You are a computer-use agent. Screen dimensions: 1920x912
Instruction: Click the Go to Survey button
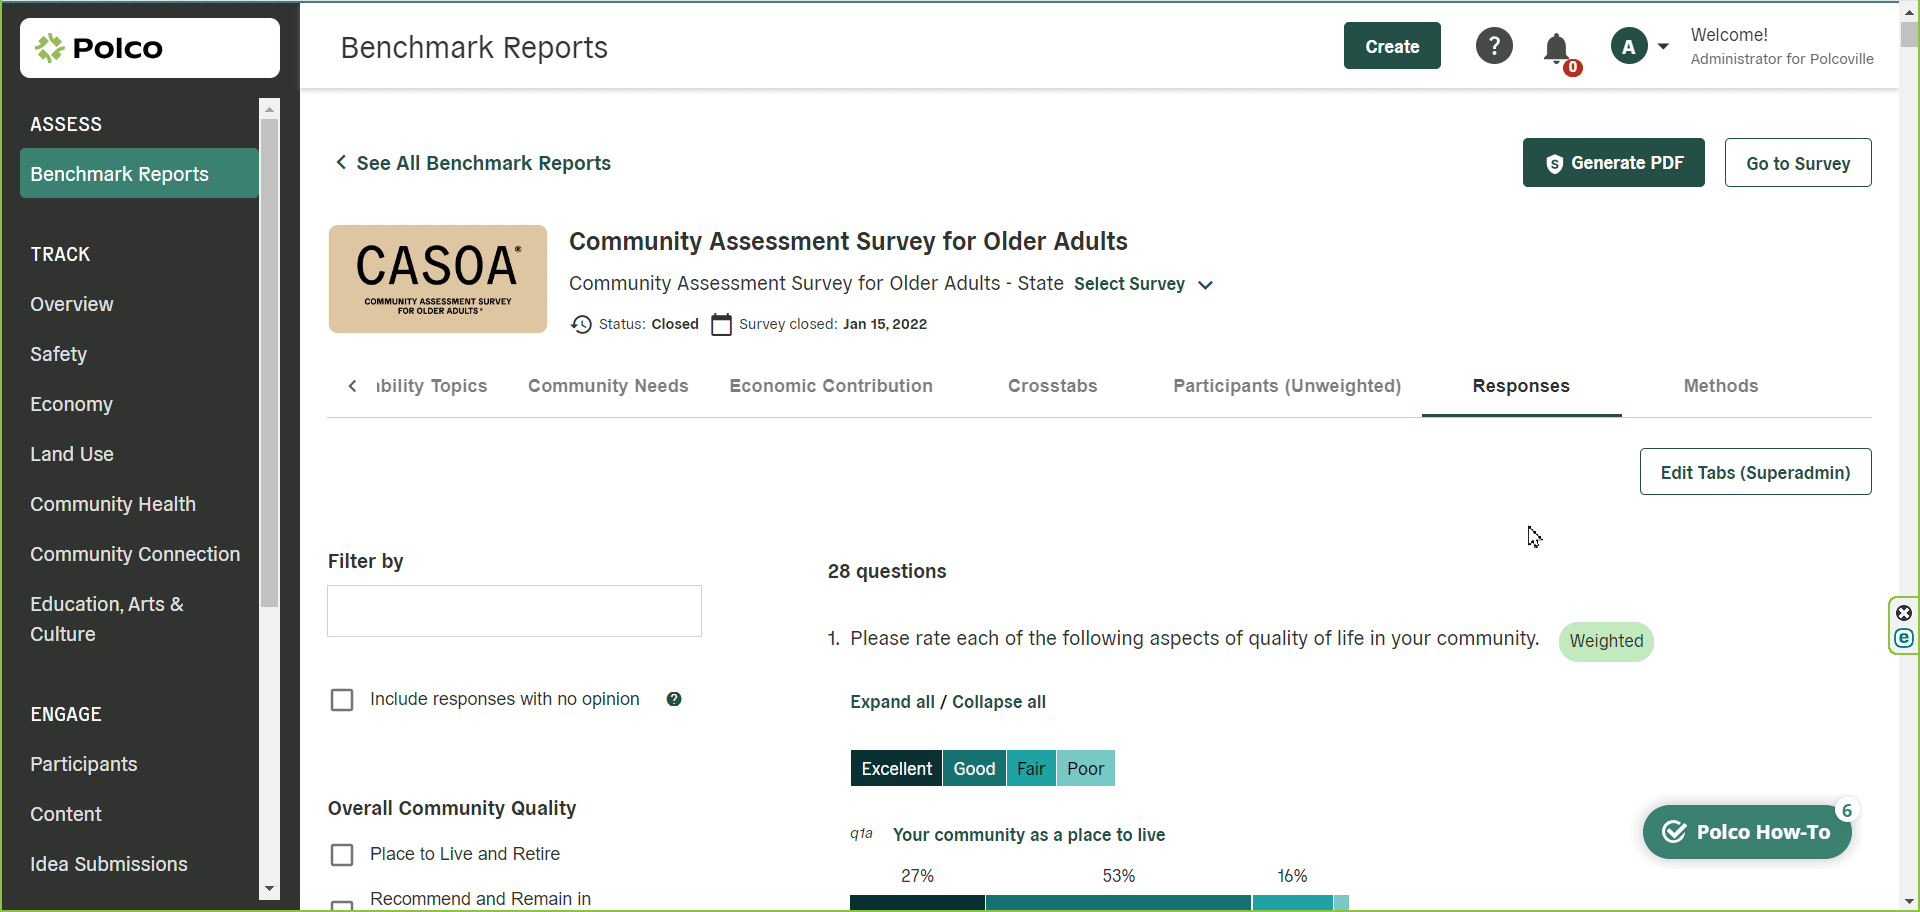[x=1797, y=163]
